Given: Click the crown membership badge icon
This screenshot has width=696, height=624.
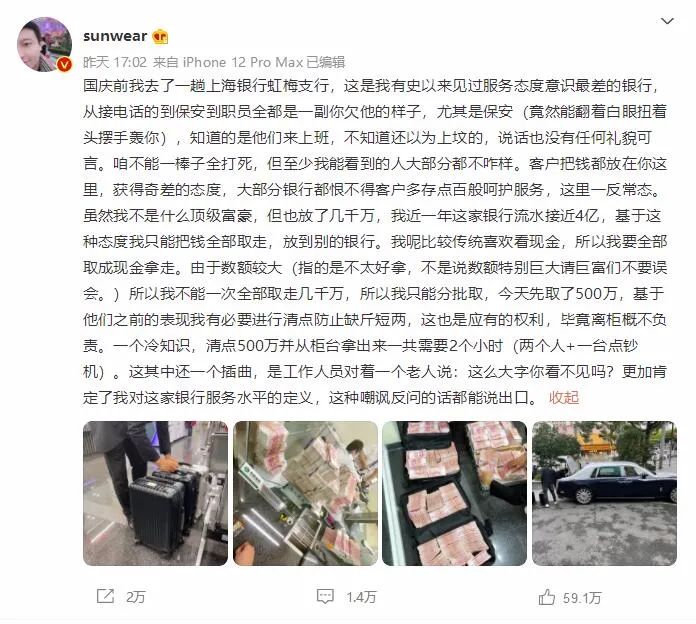Looking at the screenshot, I should point(160,36).
